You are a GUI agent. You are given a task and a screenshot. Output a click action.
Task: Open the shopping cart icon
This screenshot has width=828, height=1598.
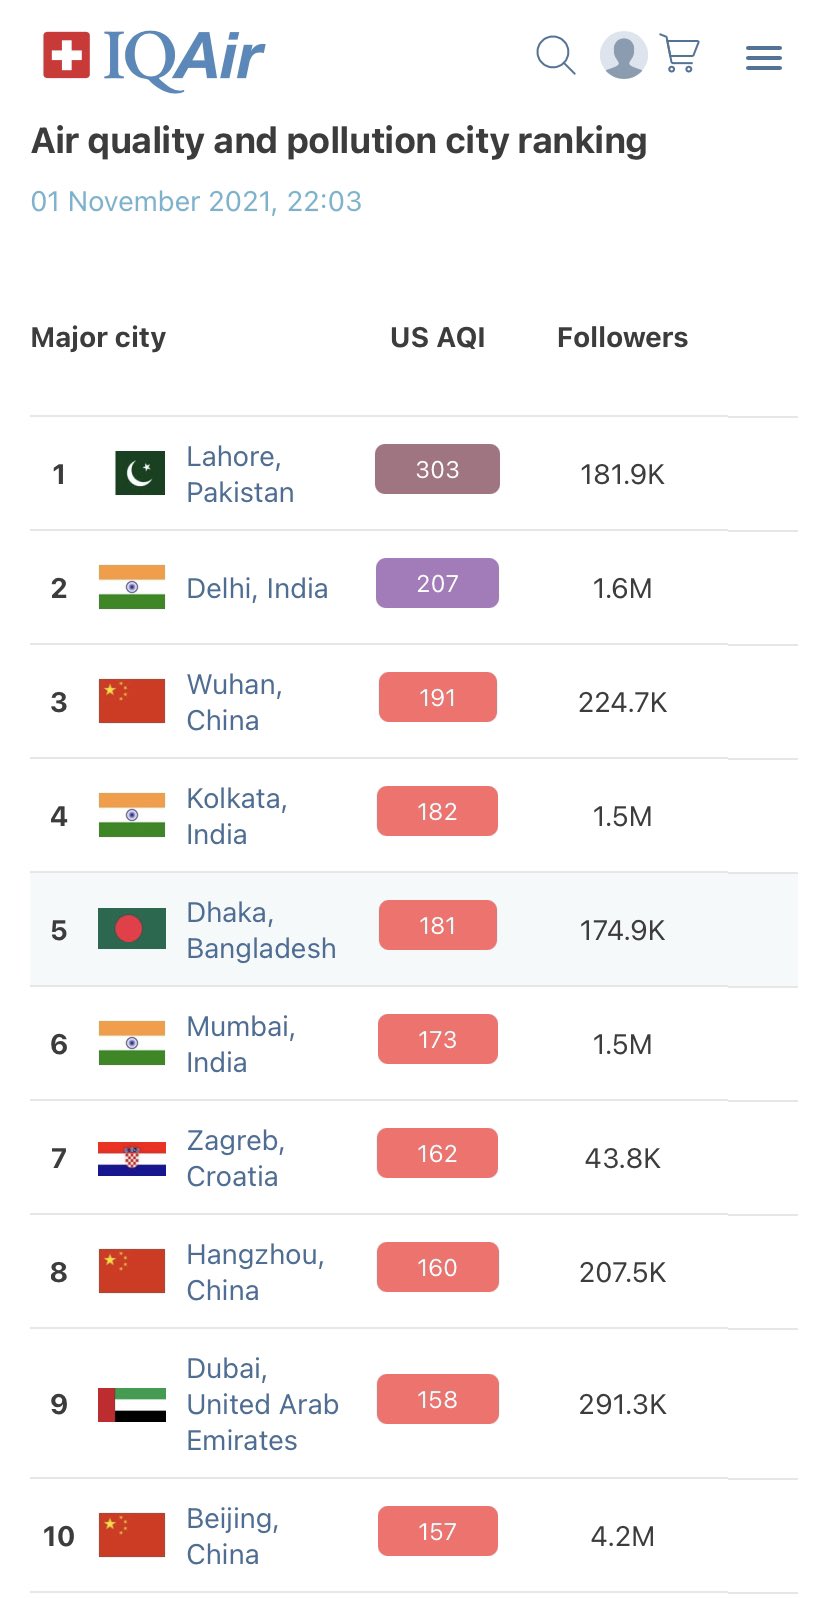click(x=680, y=55)
